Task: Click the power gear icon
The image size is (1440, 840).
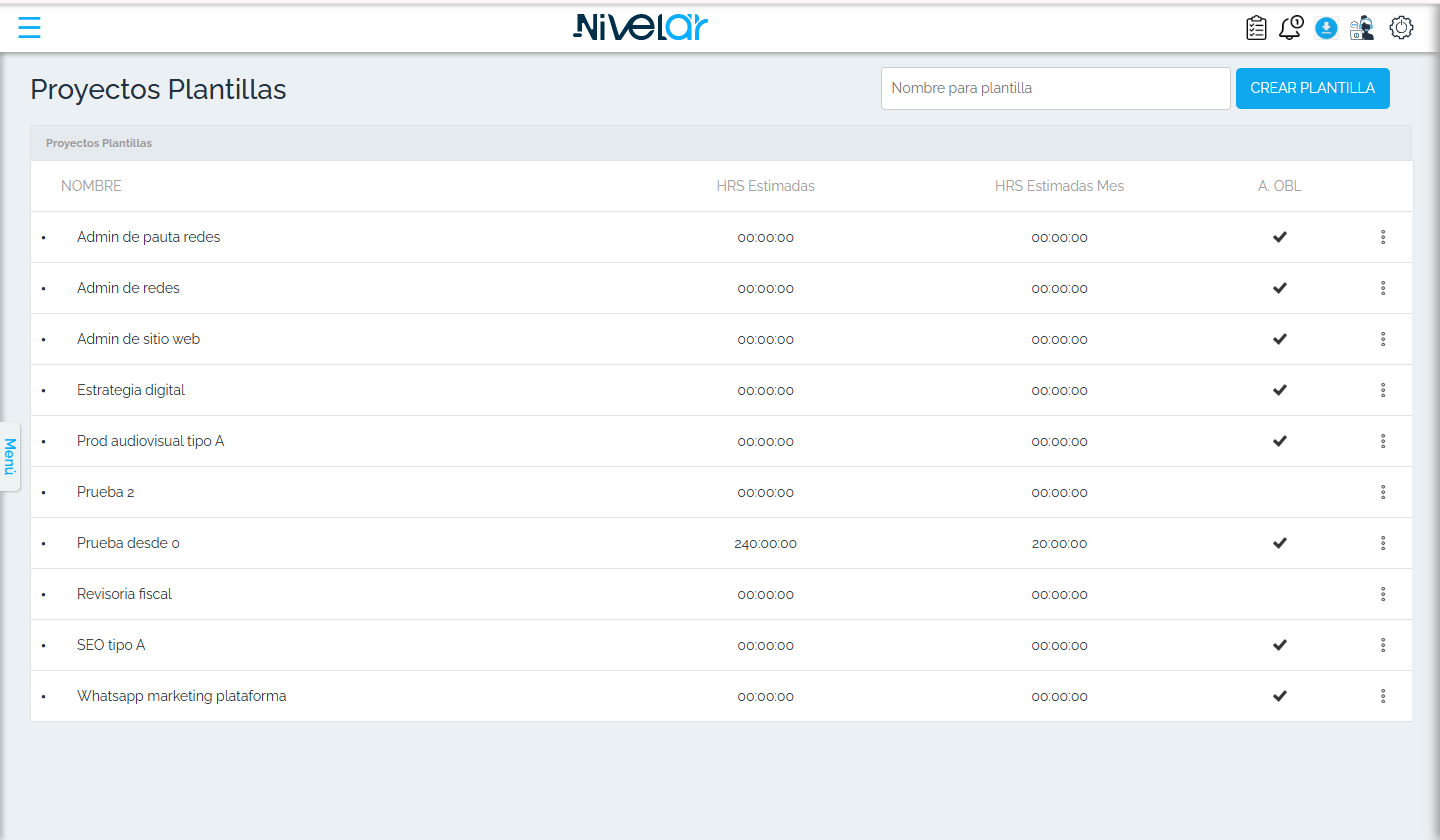Action: pyautogui.click(x=1401, y=28)
